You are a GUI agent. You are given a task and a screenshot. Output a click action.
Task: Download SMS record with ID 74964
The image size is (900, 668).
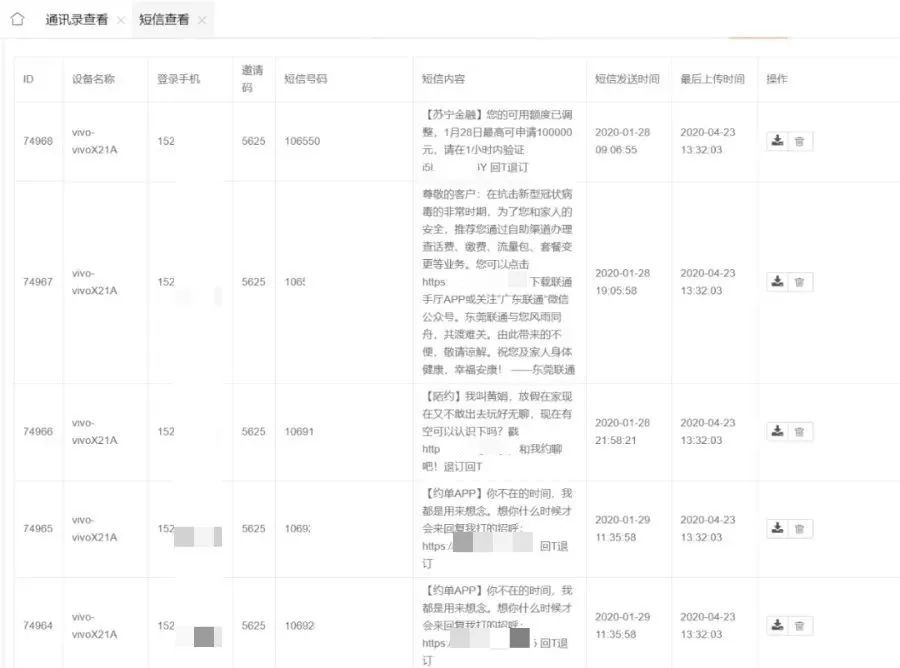[x=777, y=625]
